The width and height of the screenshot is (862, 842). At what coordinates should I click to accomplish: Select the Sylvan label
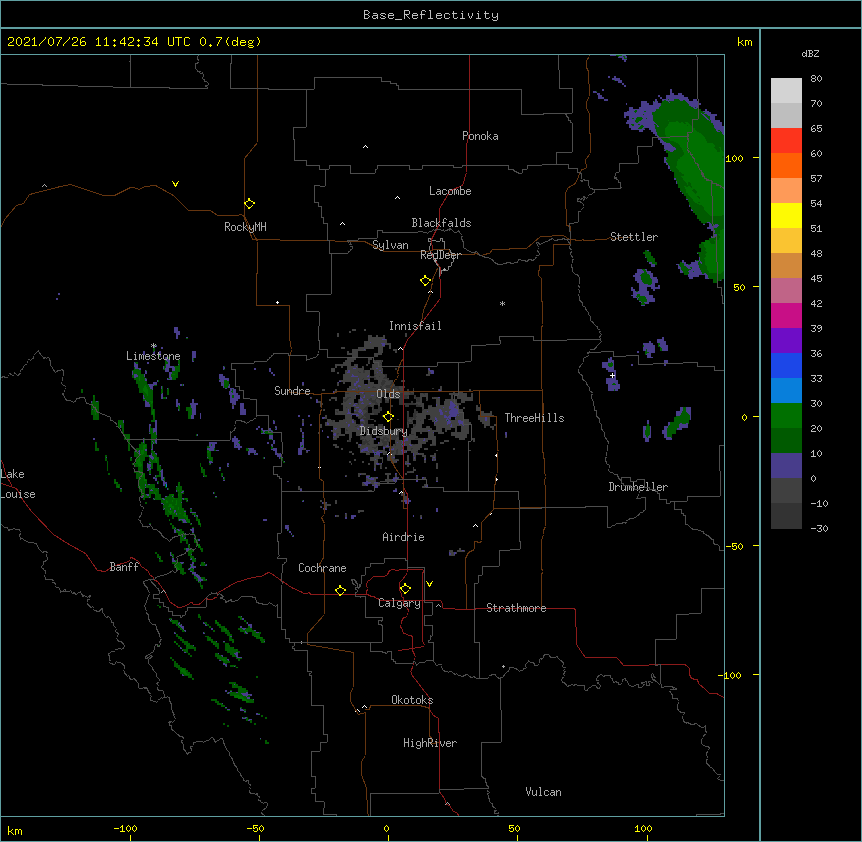pyautogui.click(x=390, y=245)
